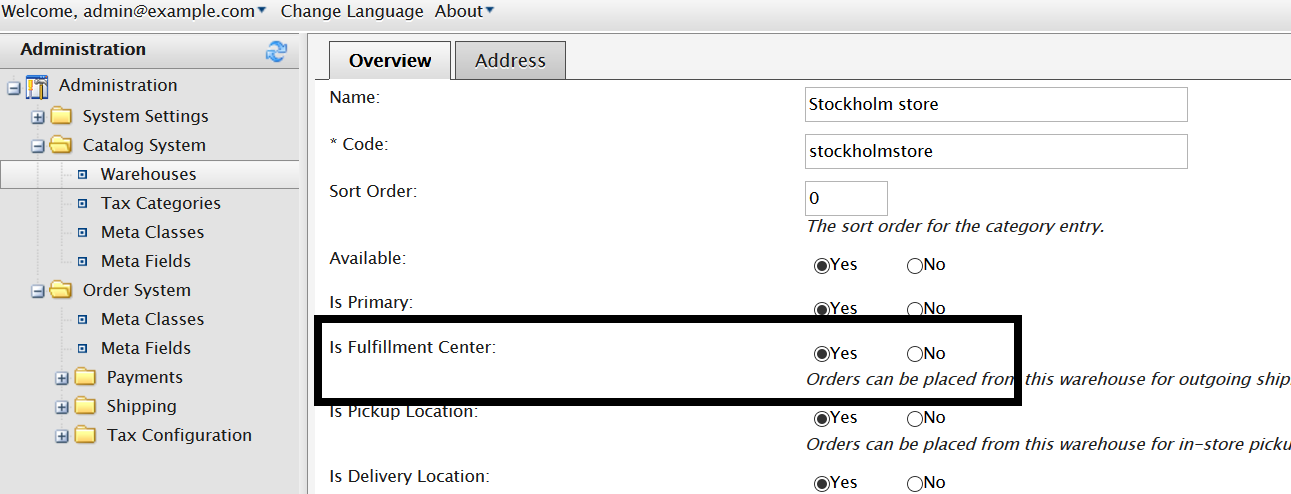The width and height of the screenshot is (1291, 494).
Task: Expand the Shipping tree node
Action: (62, 407)
